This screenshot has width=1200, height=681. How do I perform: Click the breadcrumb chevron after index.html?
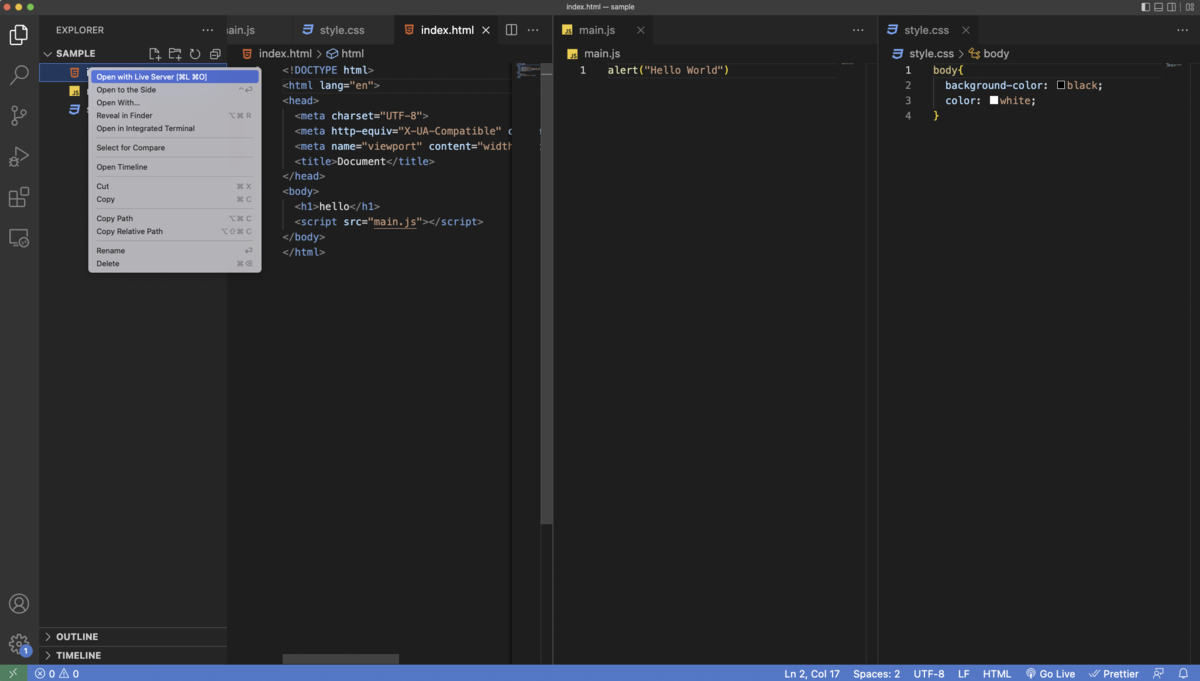(320, 54)
